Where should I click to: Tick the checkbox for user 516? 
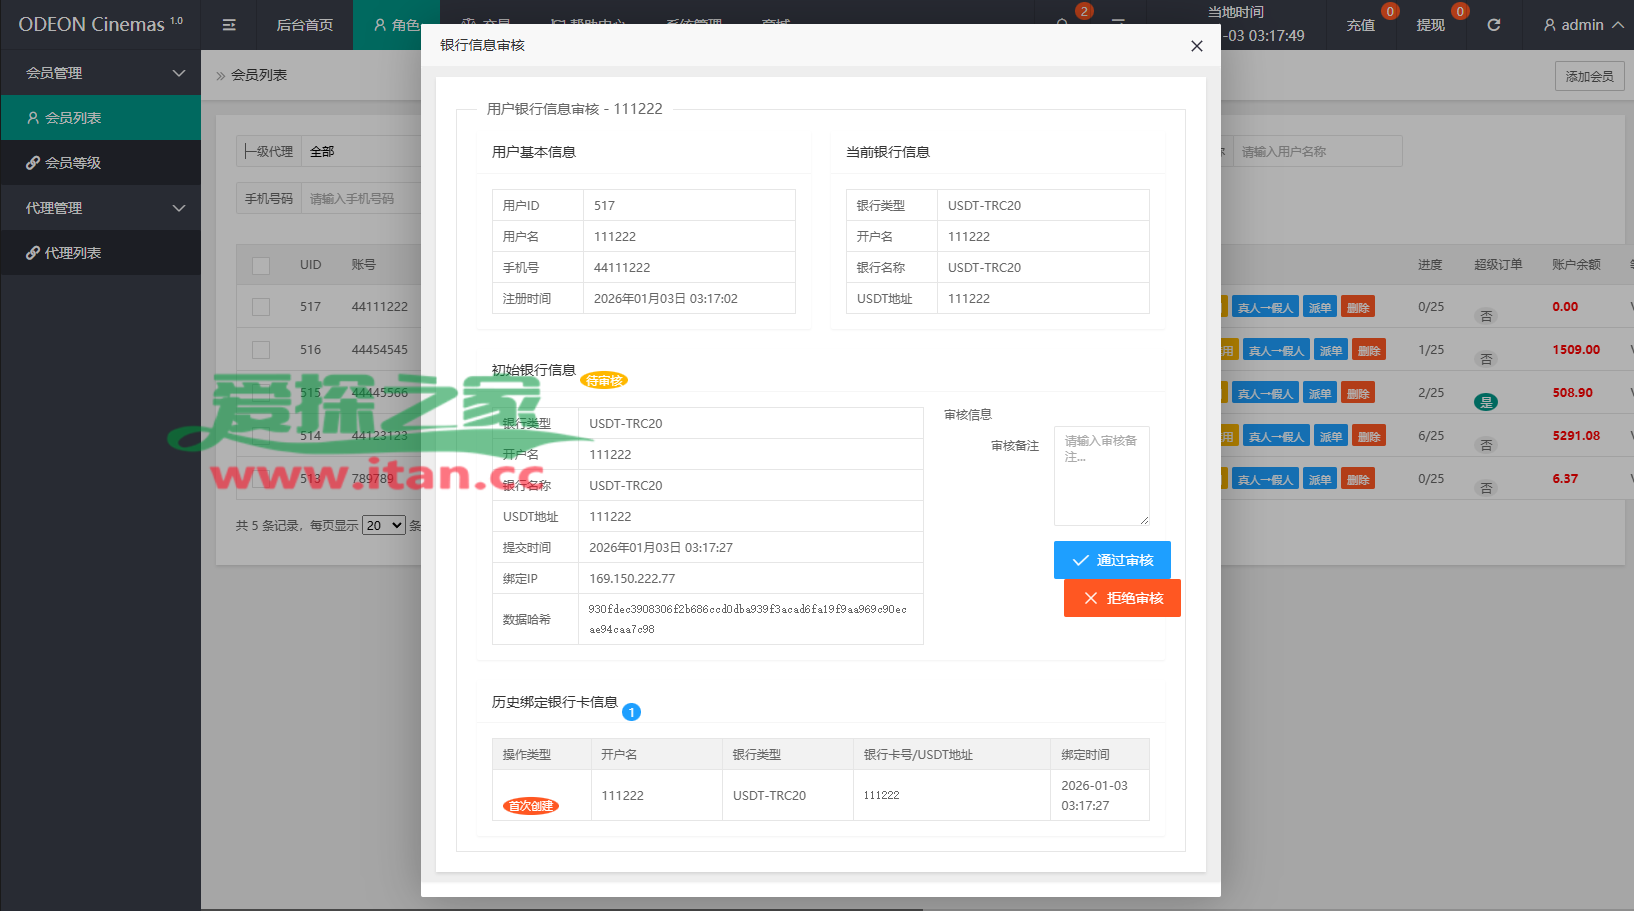(261, 350)
